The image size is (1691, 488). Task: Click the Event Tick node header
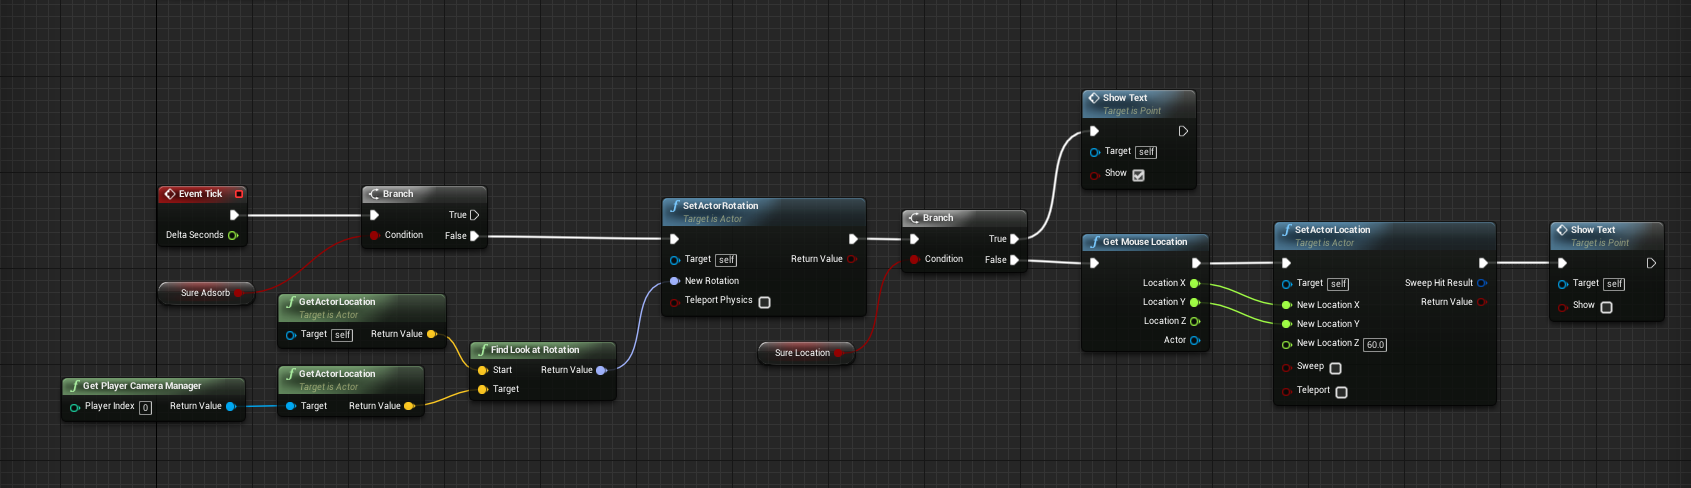click(x=202, y=194)
